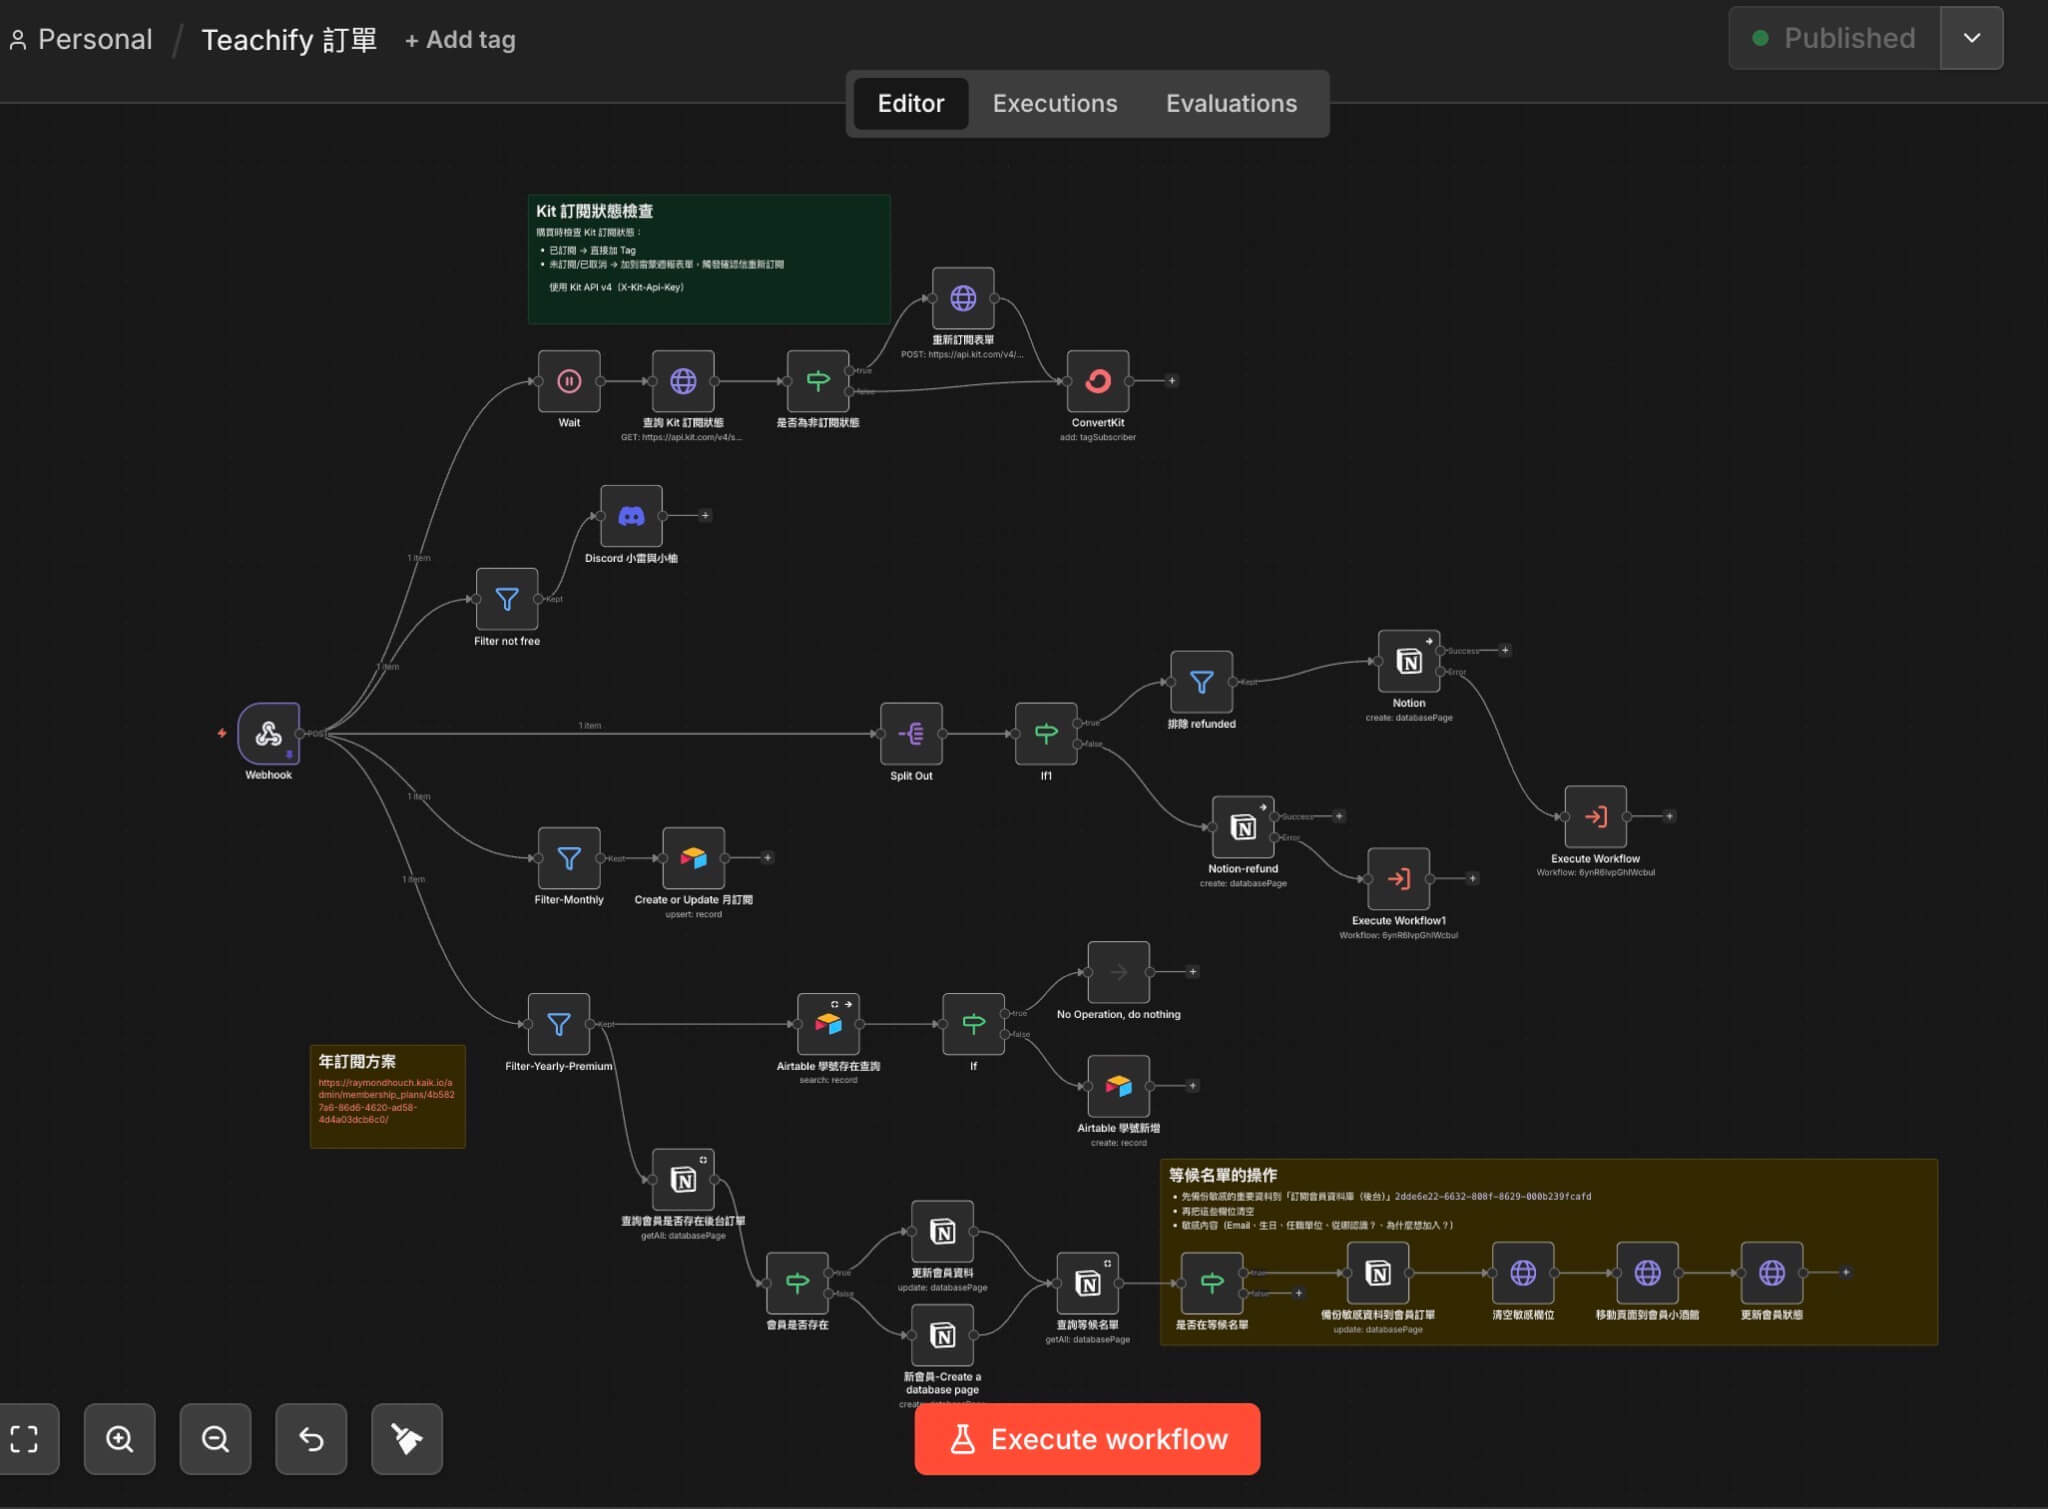
Task: Switch to the Executions tab
Action: 1054,103
